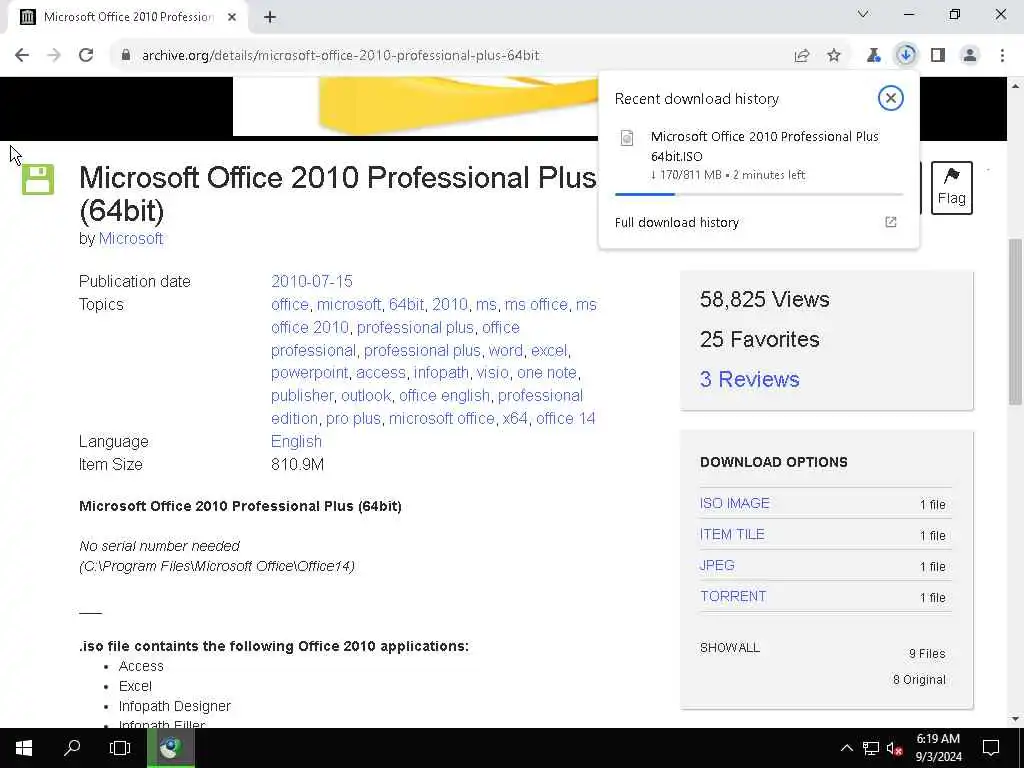Open the 'excel' topic link
This screenshot has width=1024, height=768.
(549, 351)
